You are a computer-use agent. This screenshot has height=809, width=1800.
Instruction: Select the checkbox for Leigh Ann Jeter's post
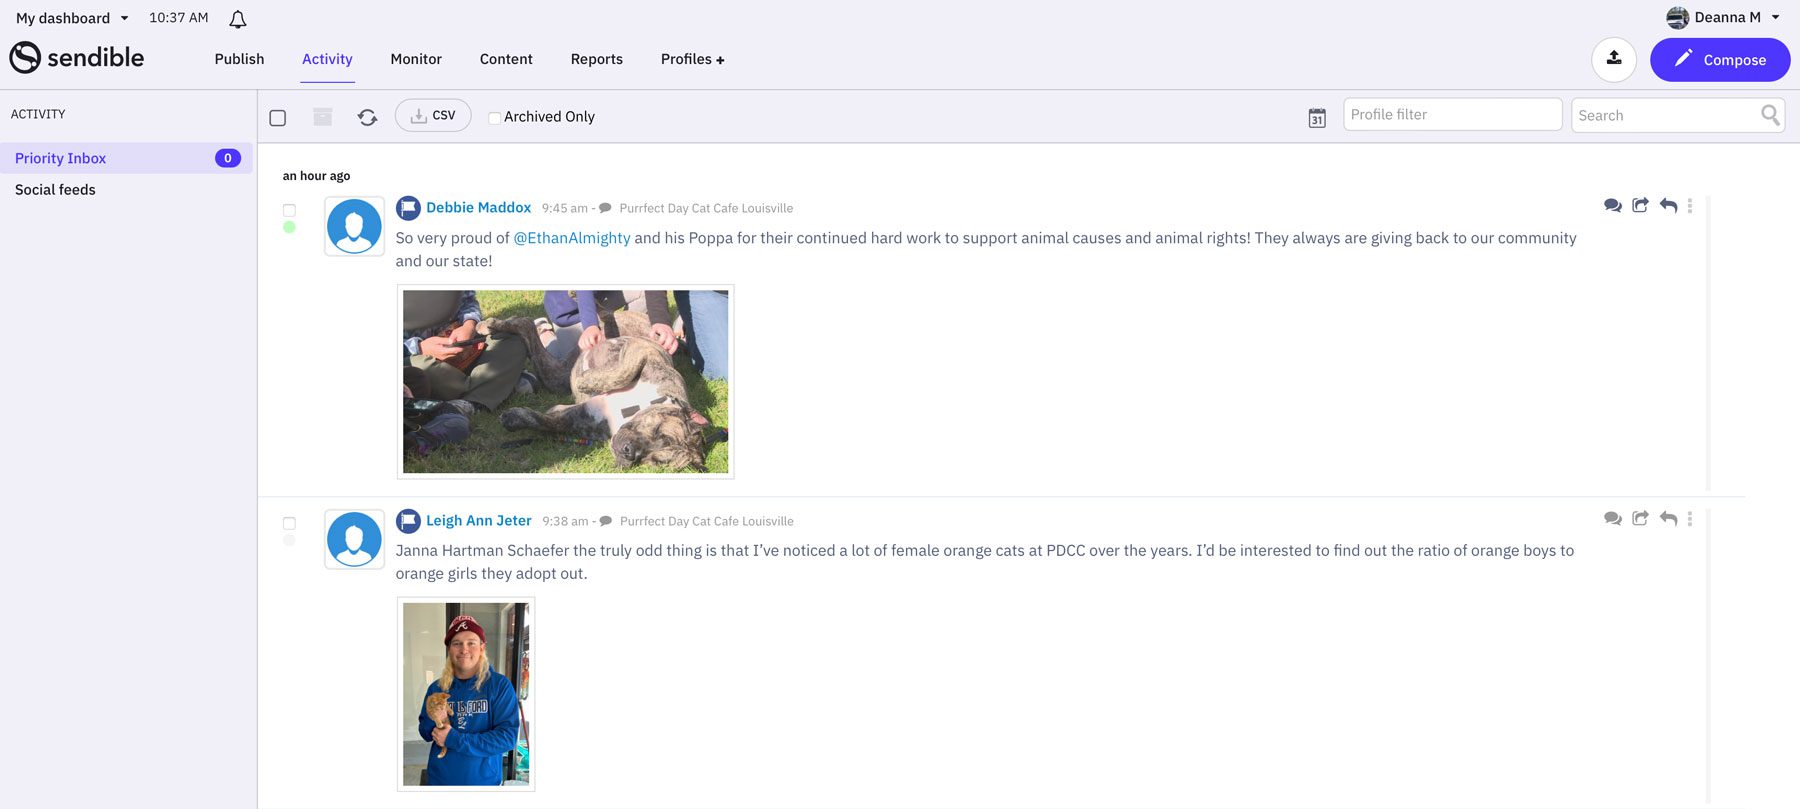pos(289,523)
